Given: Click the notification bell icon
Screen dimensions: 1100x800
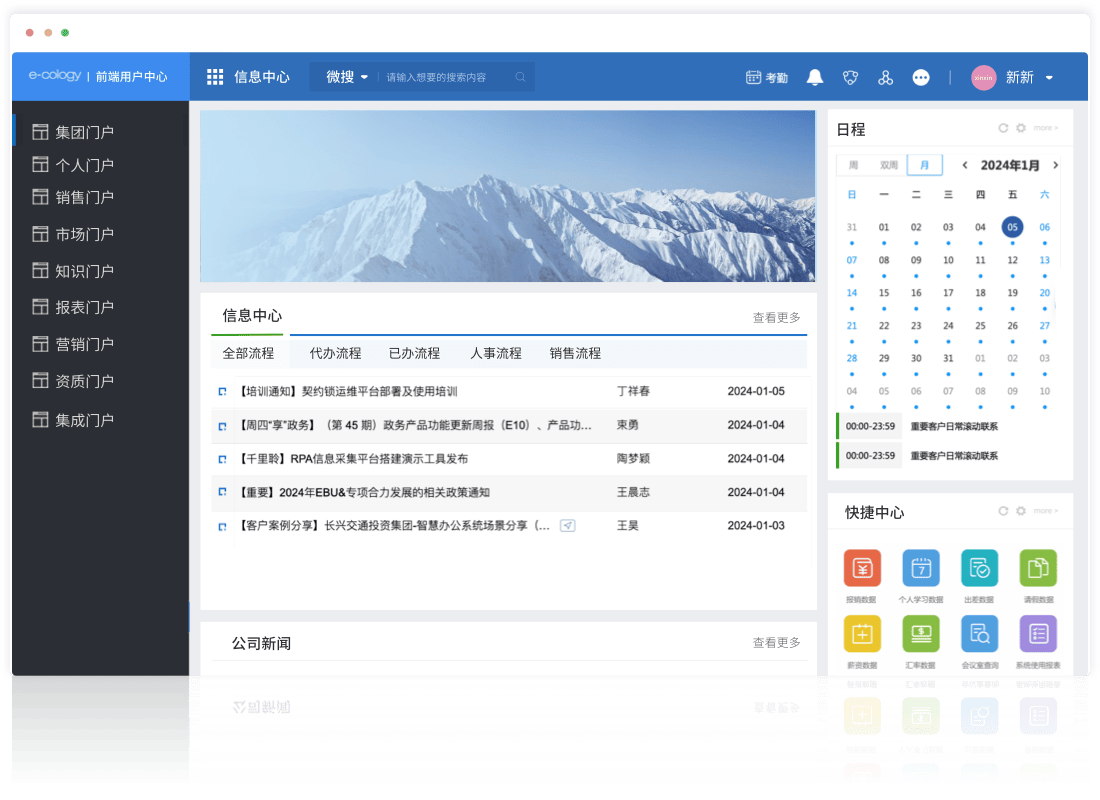Looking at the screenshot, I should coord(815,77).
